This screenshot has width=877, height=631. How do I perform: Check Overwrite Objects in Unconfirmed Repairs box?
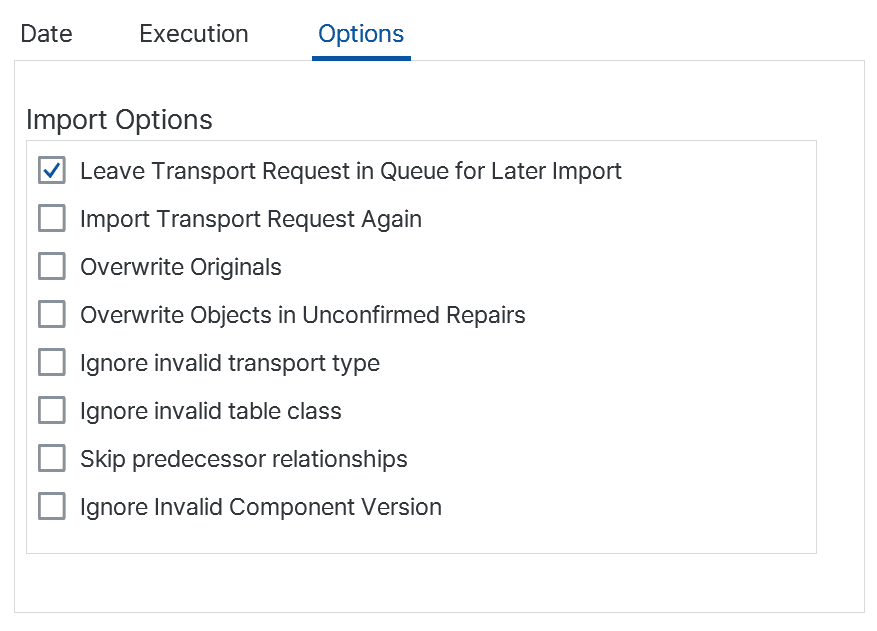[x=52, y=314]
